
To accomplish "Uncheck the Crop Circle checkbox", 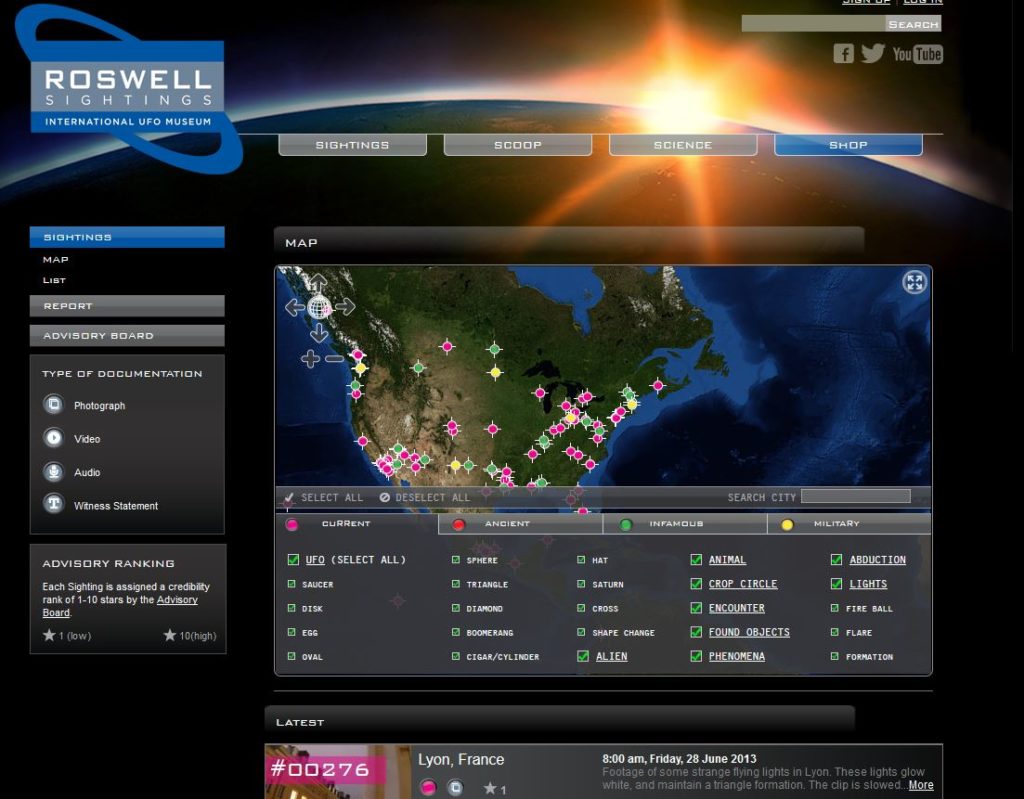I will coord(696,584).
